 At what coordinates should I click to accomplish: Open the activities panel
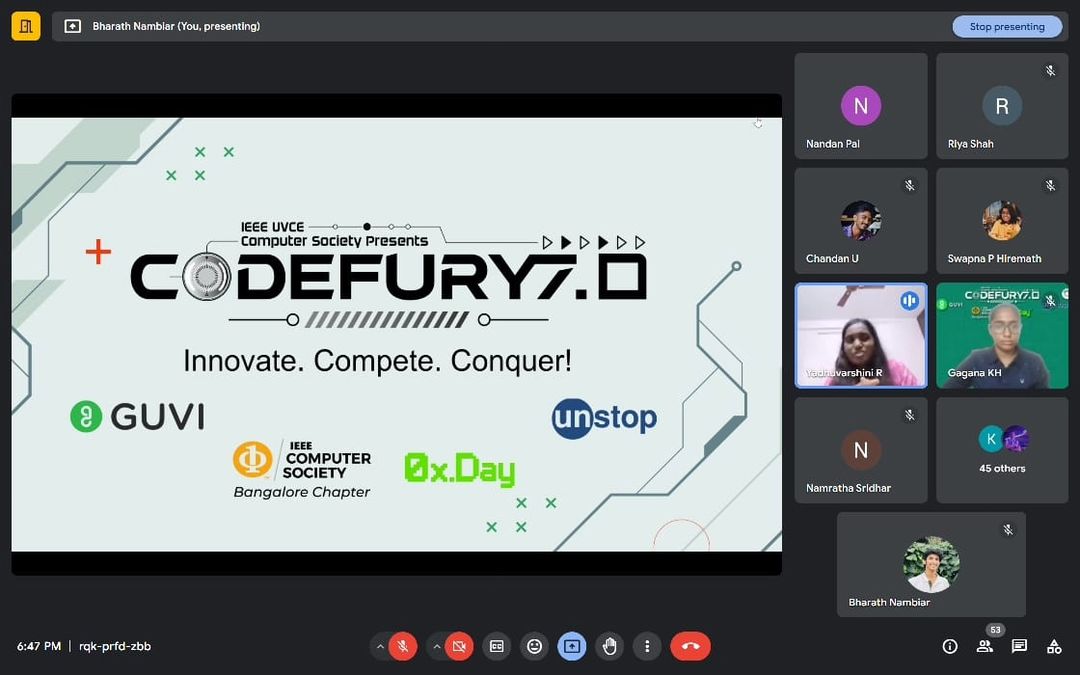[x=1054, y=646]
